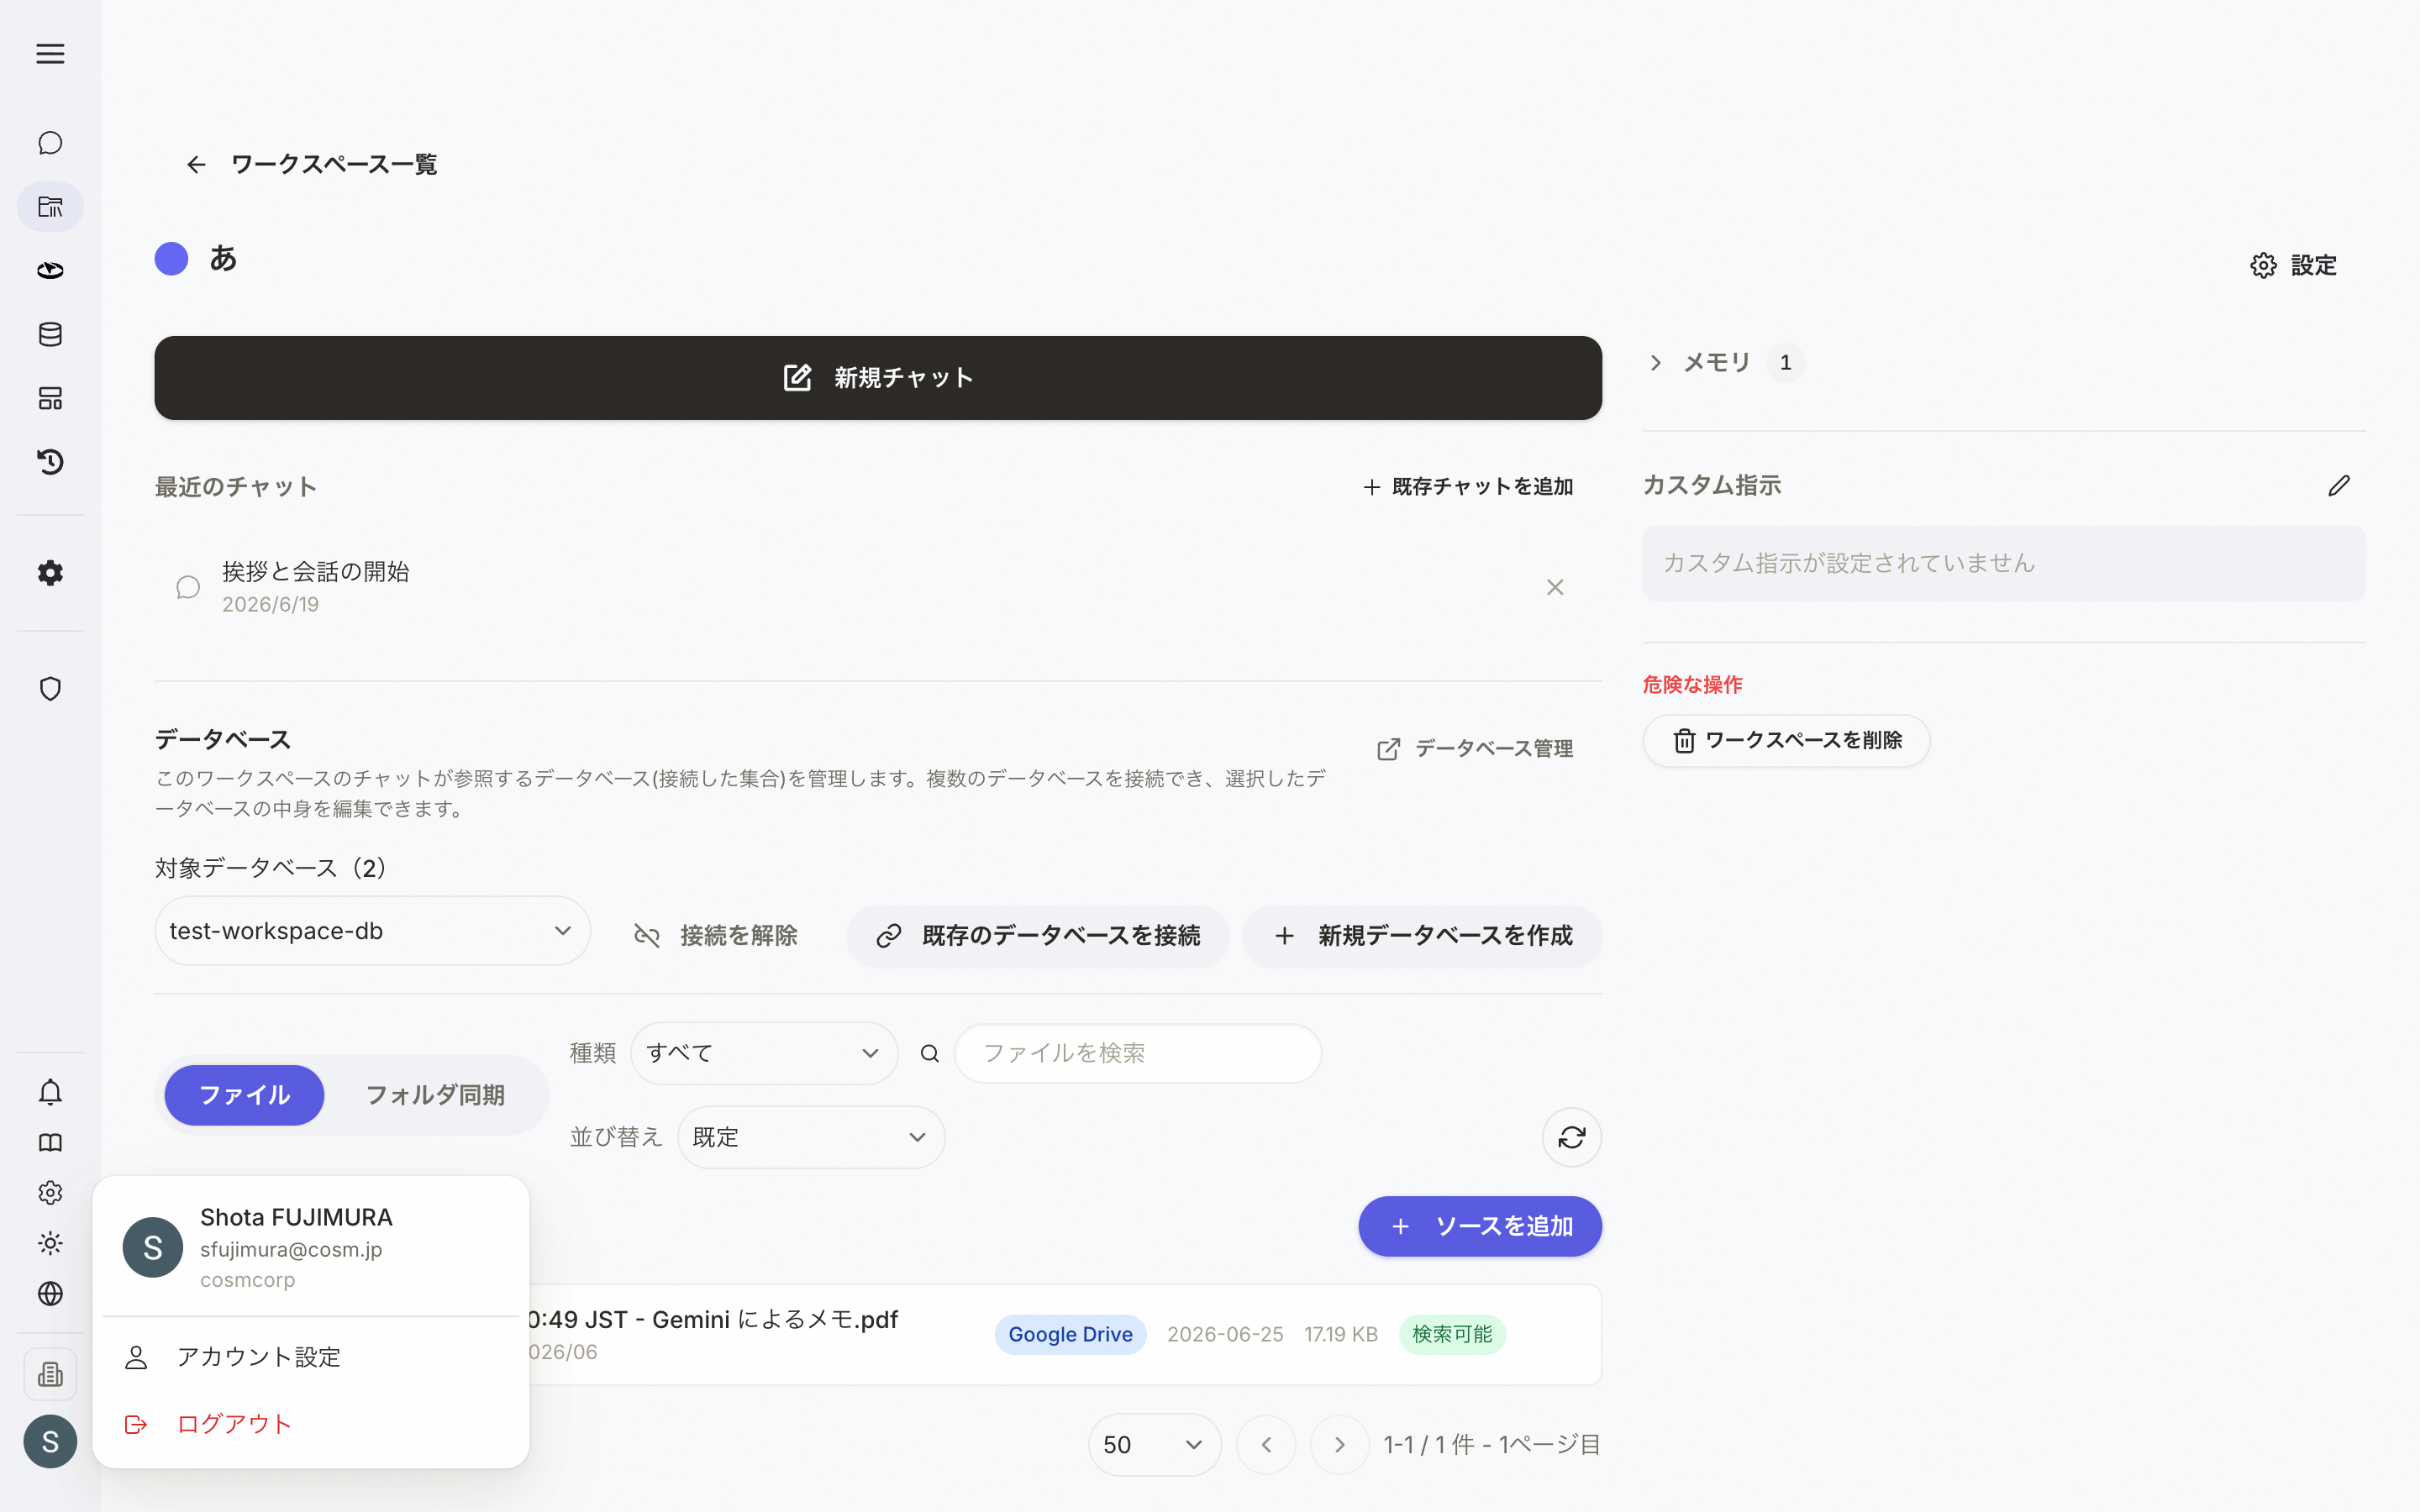Click 新規データベースを作成
Image resolution: width=2420 pixels, height=1512 pixels.
(1422, 936)
